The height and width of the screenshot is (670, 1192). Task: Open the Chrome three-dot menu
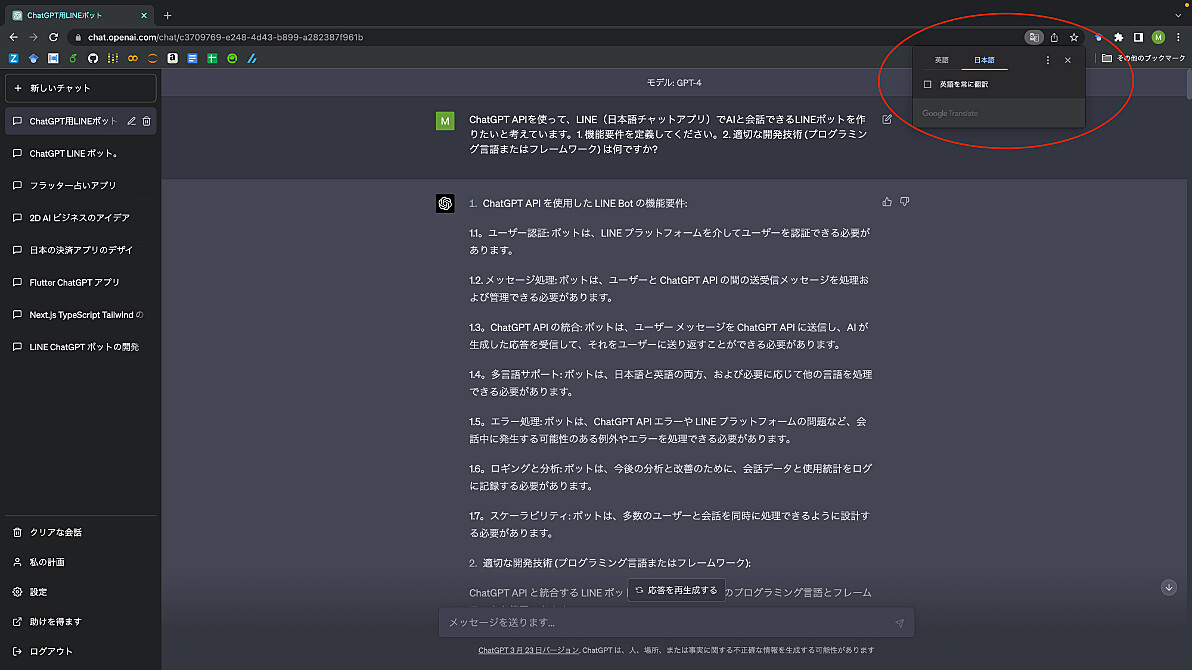pos(1178,37)
